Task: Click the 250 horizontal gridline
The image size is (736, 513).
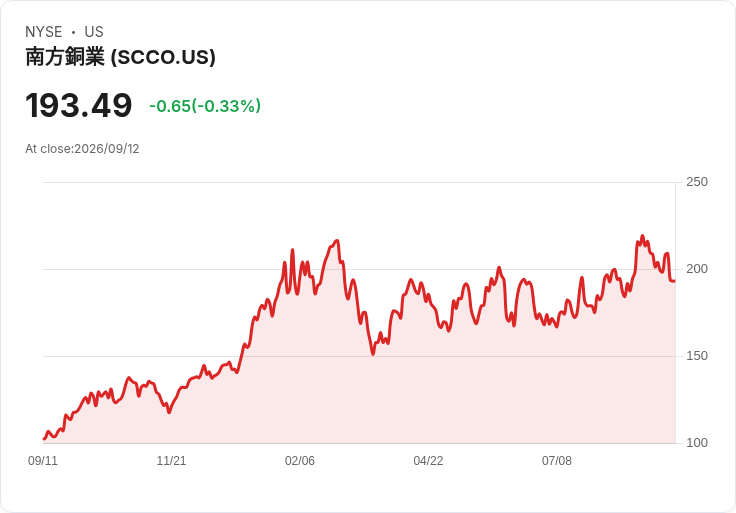Action: pos(359,183)
